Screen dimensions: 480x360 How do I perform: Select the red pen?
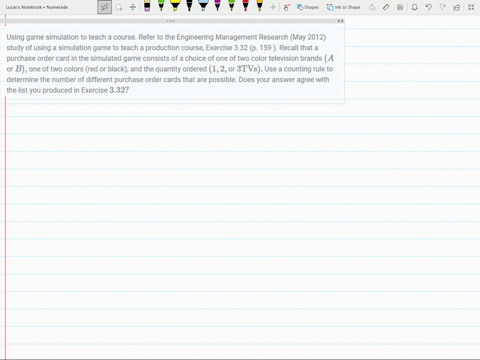tap(245, 6)
